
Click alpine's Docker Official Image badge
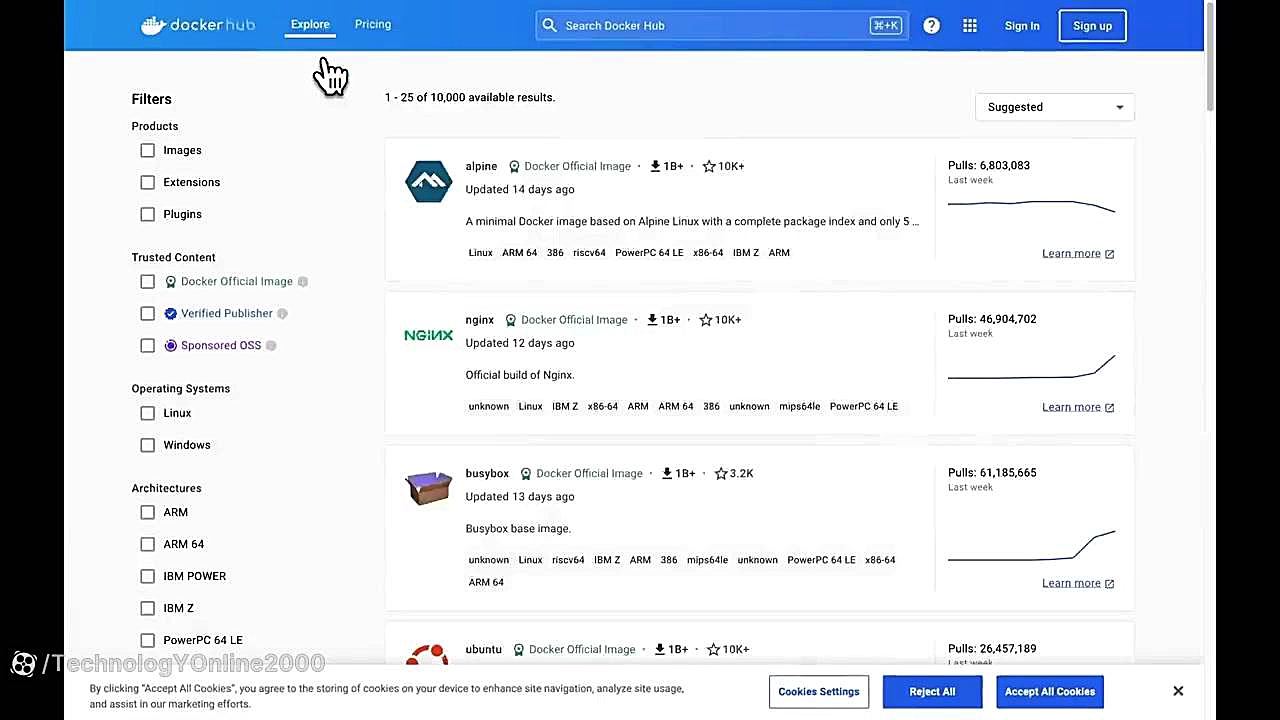(570, 166)
